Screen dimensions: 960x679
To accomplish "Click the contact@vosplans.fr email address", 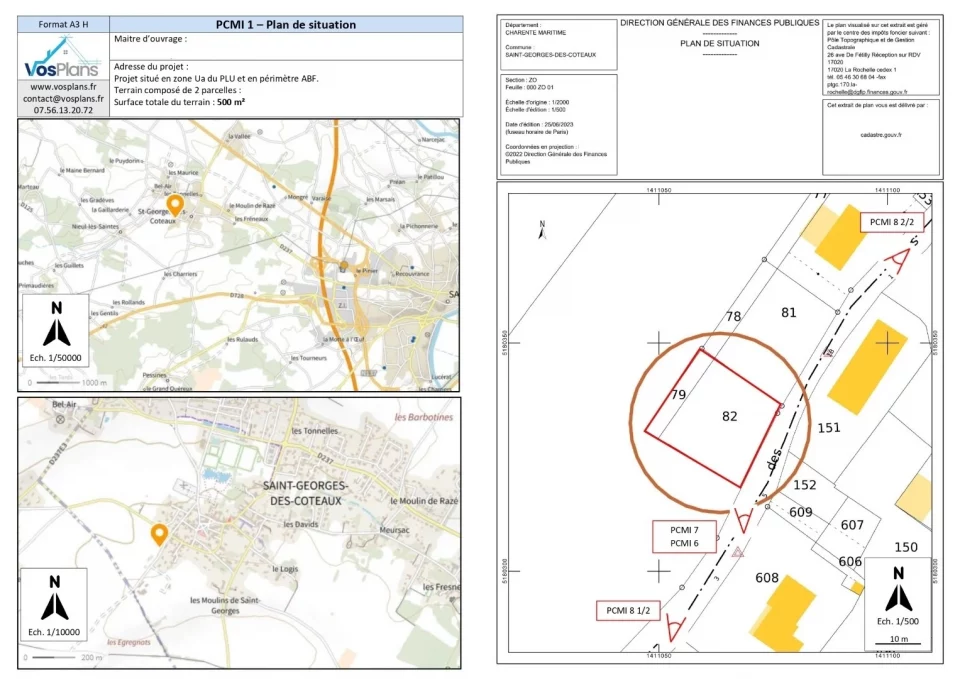I will 63,98.
